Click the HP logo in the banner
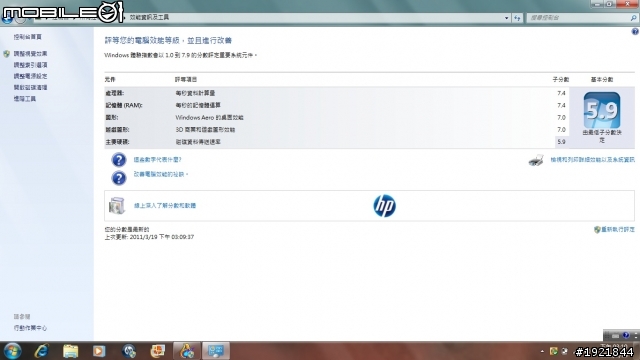The width and height of the screenshot is (640, 360). tap(384, 206)
